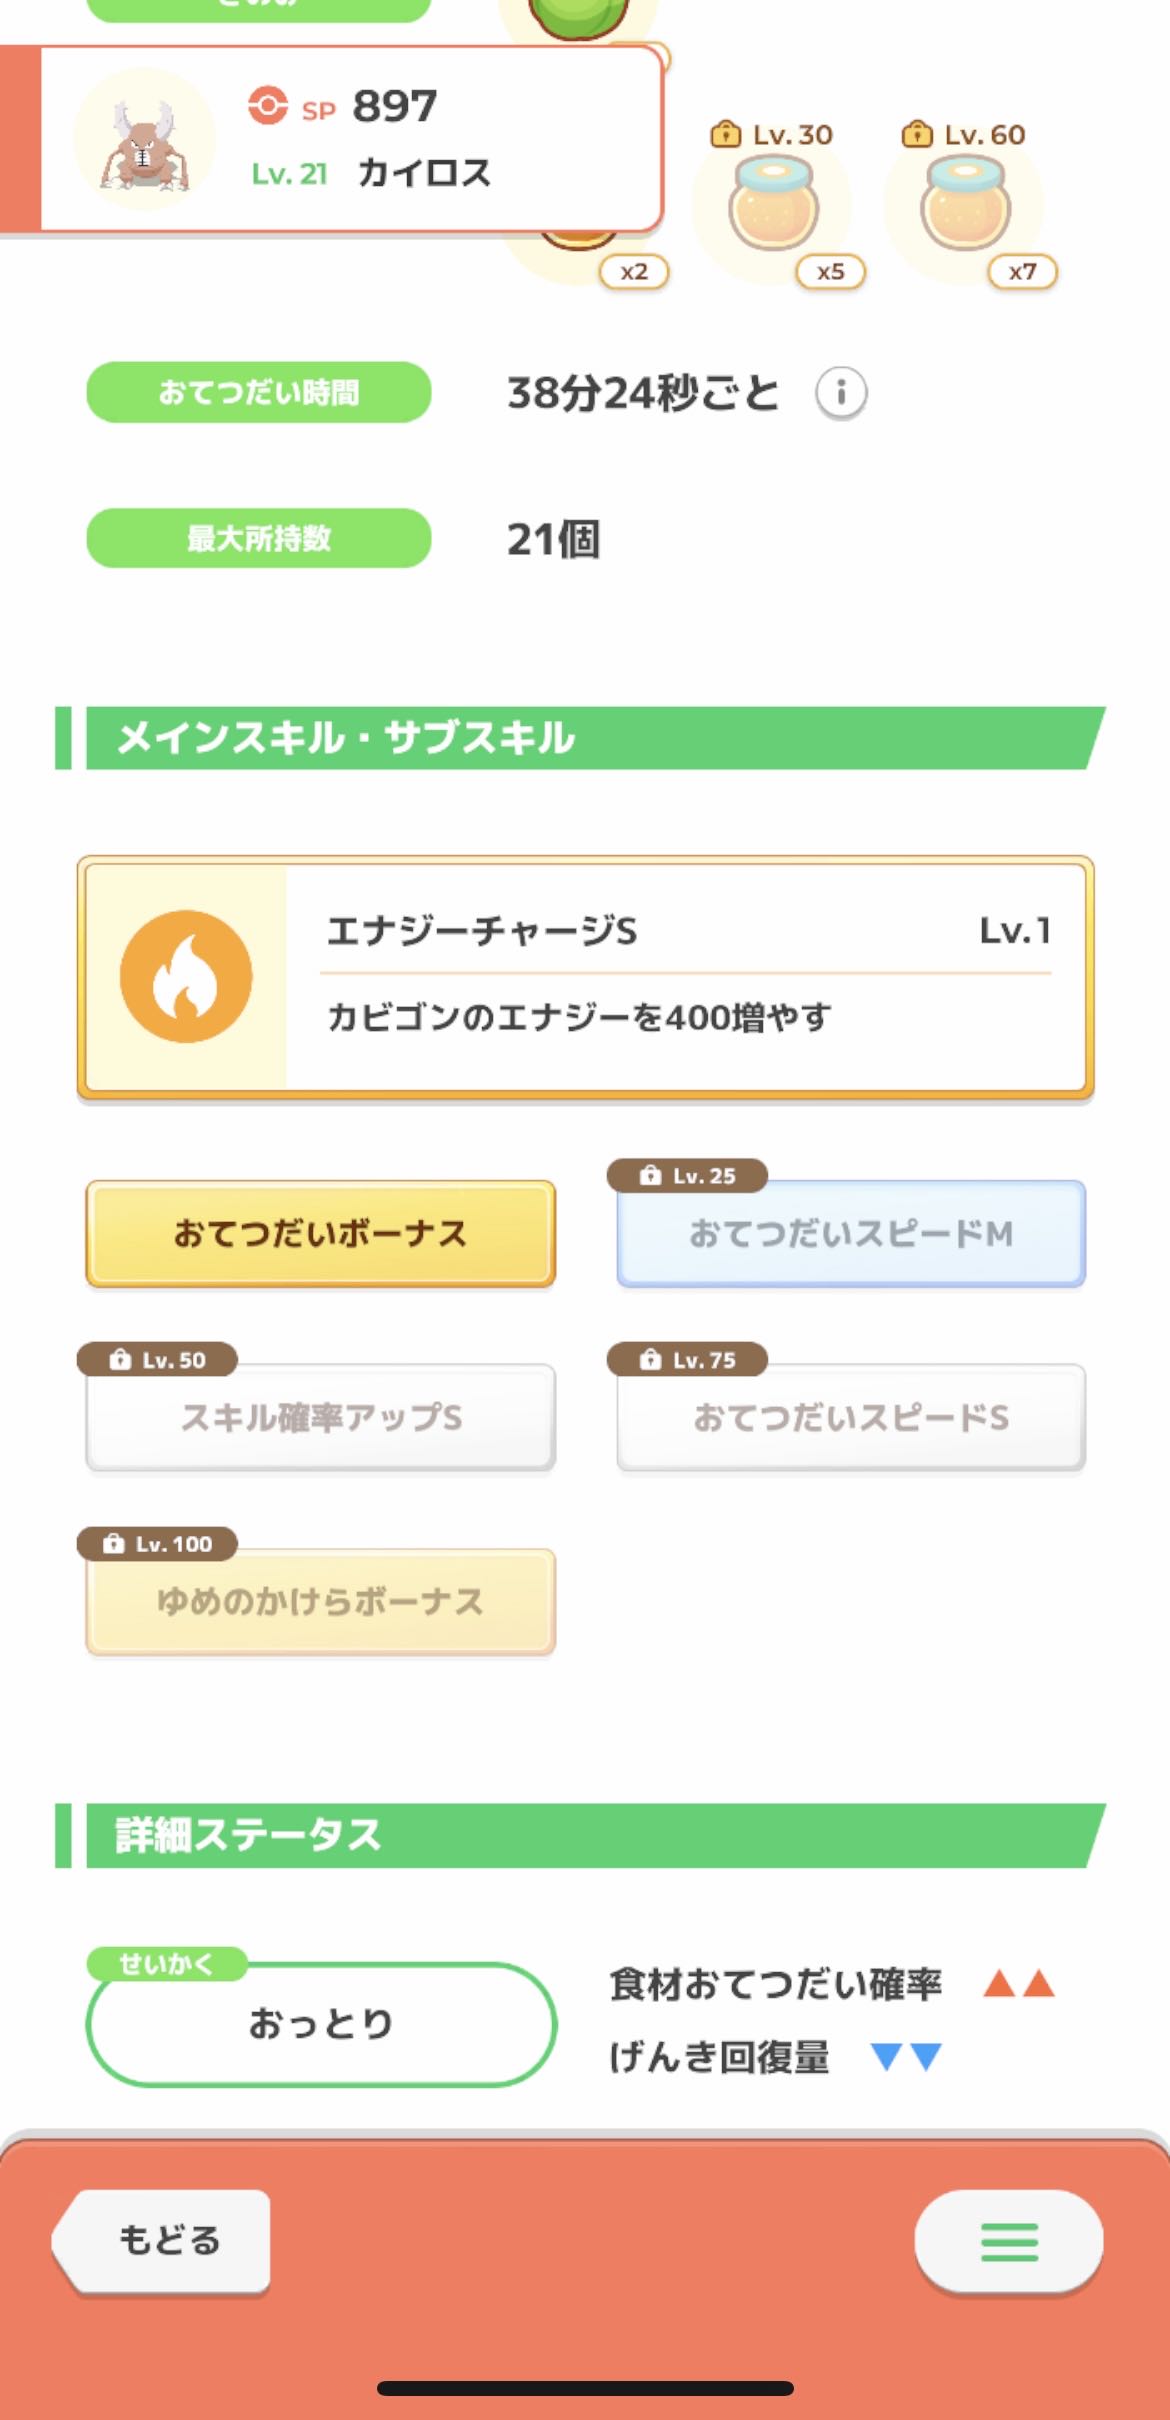Open the green hamburger menu button
Screen dimensions: 1170x2420
(1008, 2241)
